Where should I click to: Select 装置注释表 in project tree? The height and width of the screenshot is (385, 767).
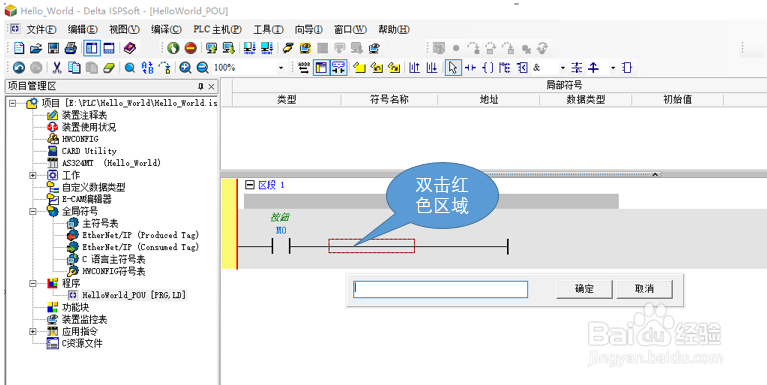(84, 115)
